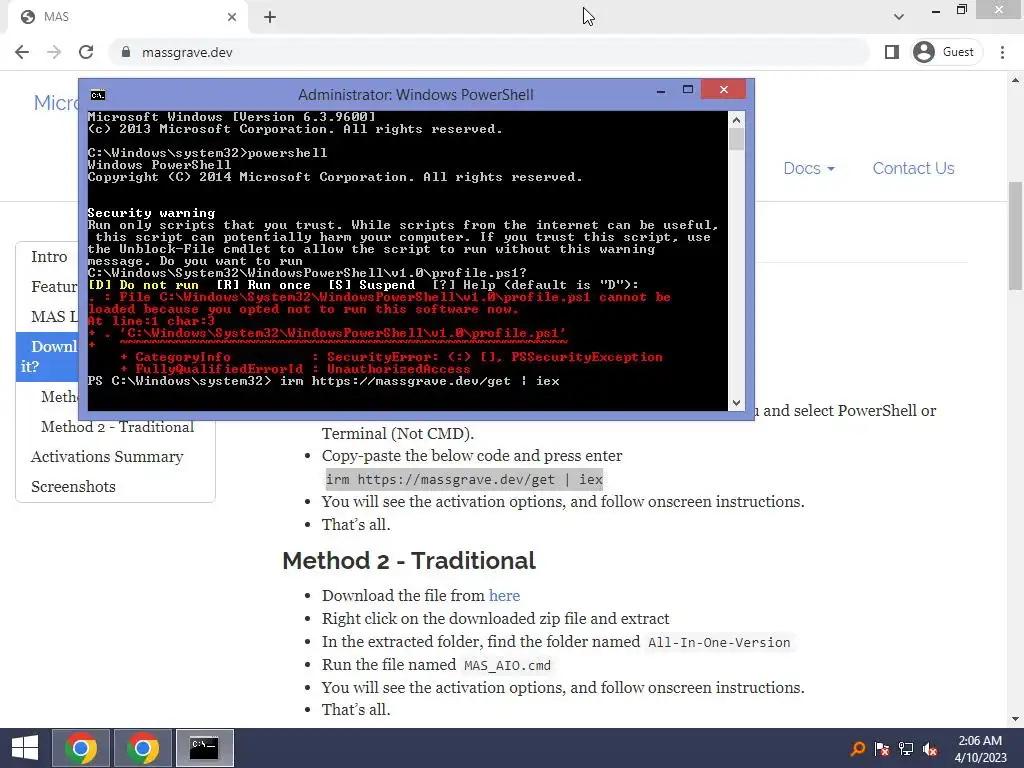Close the MAS browser tab
This screenshot has height=768, width=1024.
tap(232, 17)
